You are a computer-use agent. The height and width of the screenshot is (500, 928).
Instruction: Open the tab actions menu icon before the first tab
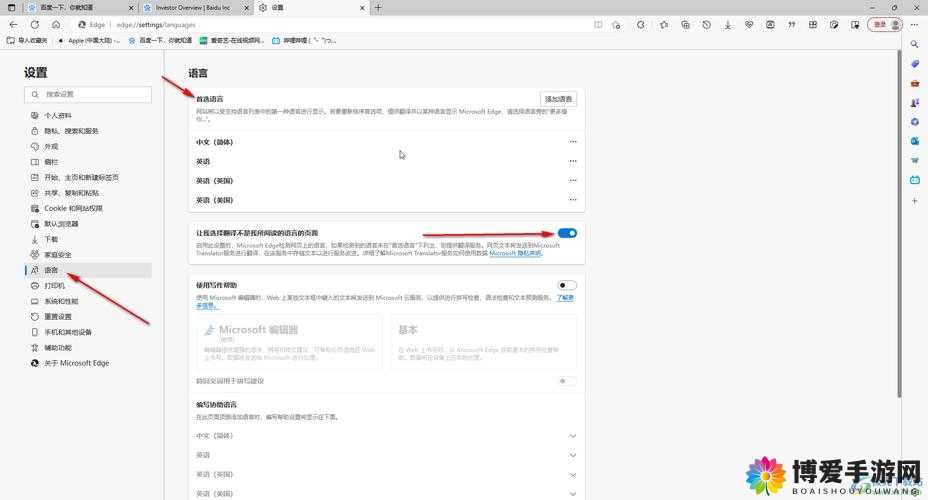coord(11,8)
